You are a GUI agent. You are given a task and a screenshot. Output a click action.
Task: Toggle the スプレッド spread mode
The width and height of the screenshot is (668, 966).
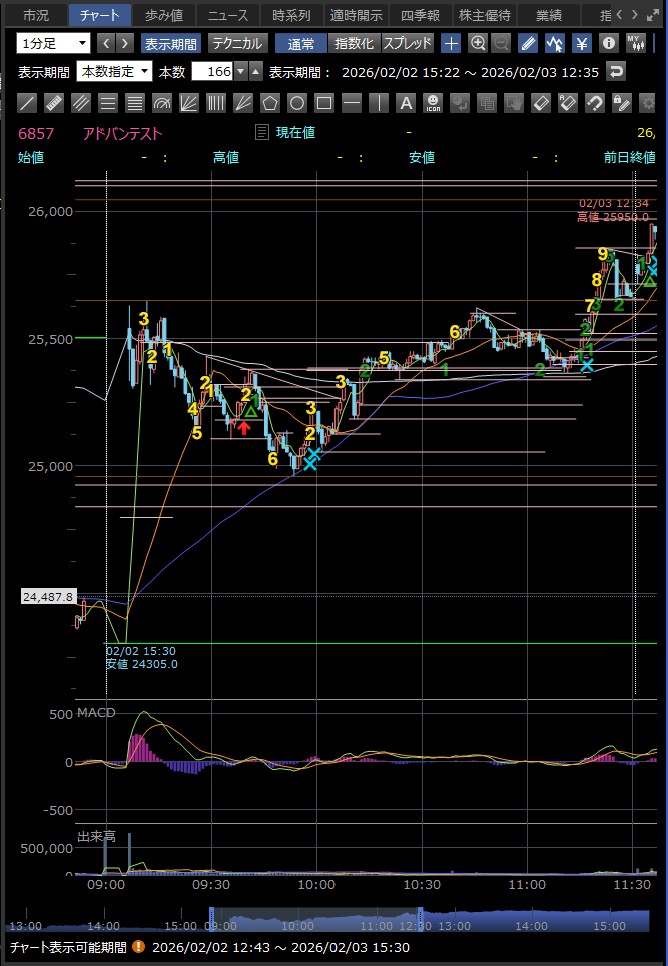(x=408, y=43)
